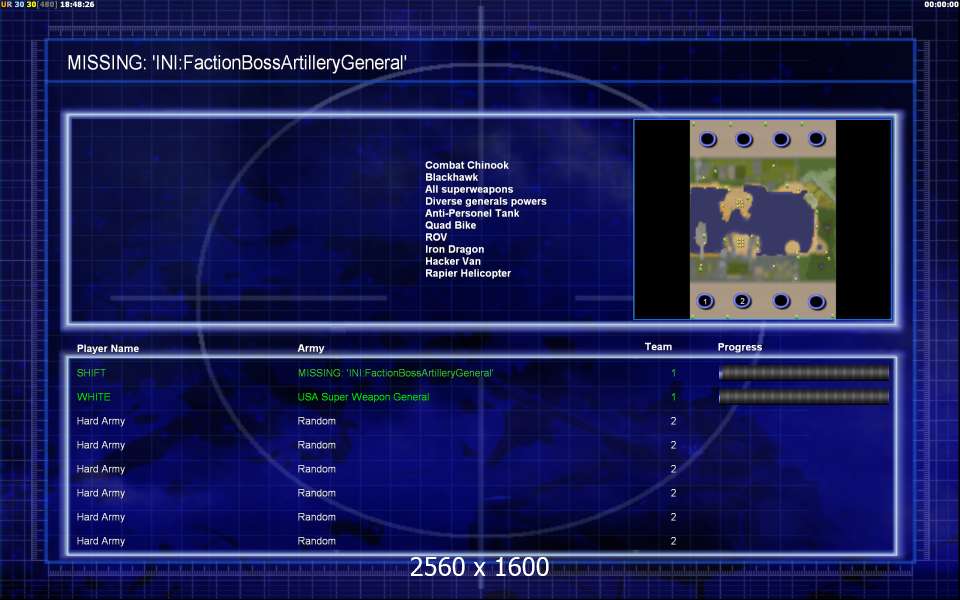960x600 pixels.
Task: Click team number for player WHITE
Action: point(673,397)
